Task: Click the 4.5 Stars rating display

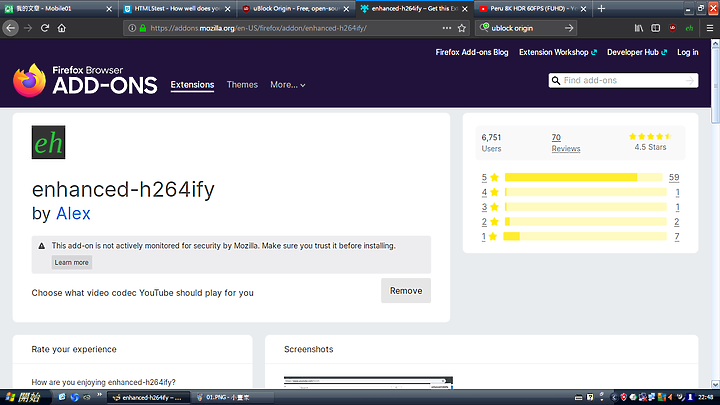Action: coord(650,142)
